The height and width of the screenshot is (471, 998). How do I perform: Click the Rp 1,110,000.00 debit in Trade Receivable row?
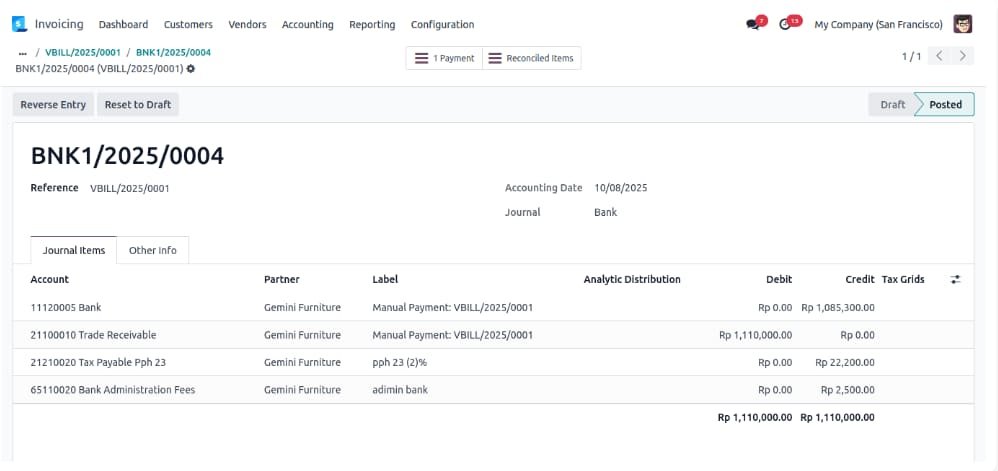coord(756,335)
